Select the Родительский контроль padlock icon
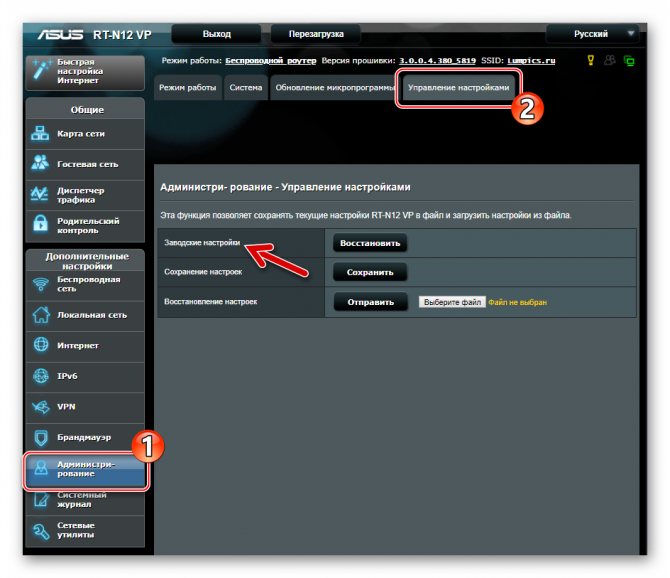Screen dimensions: 670x578 [x=40, y=225]
